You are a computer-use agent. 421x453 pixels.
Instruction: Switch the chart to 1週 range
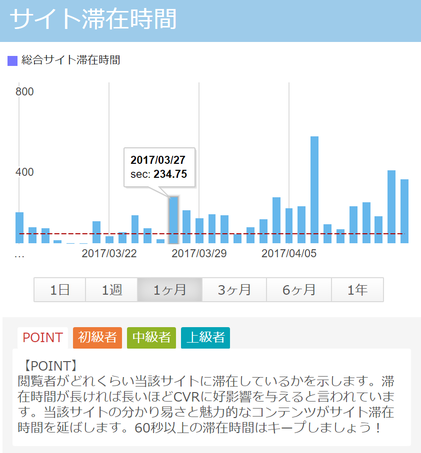click(112, 290)
